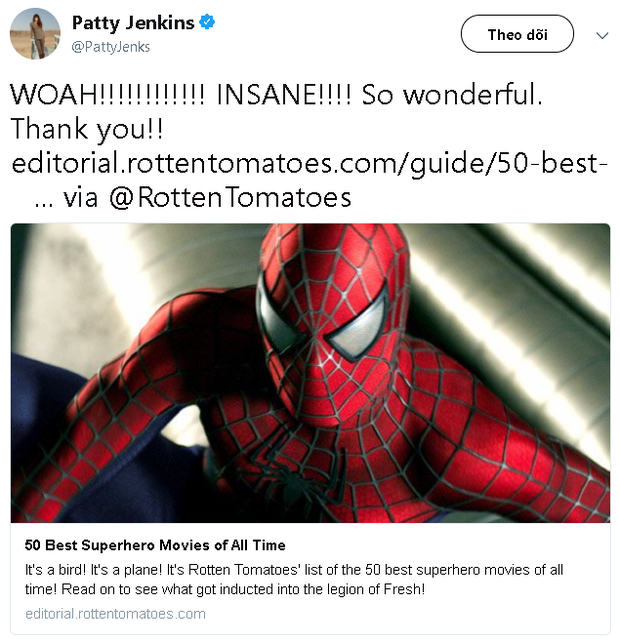Open Patty Jenkins' profile avatar
The image size is (620, 643).
coord(35,34)
